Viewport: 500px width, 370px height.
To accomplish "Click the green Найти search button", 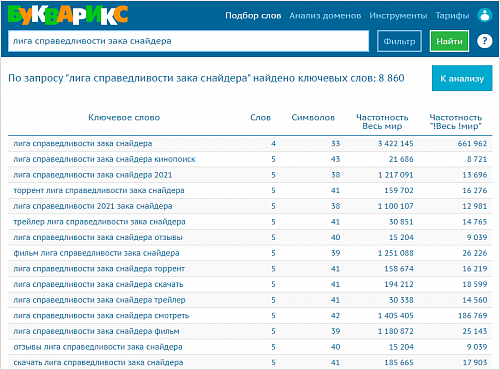I will tap(449, 41).
